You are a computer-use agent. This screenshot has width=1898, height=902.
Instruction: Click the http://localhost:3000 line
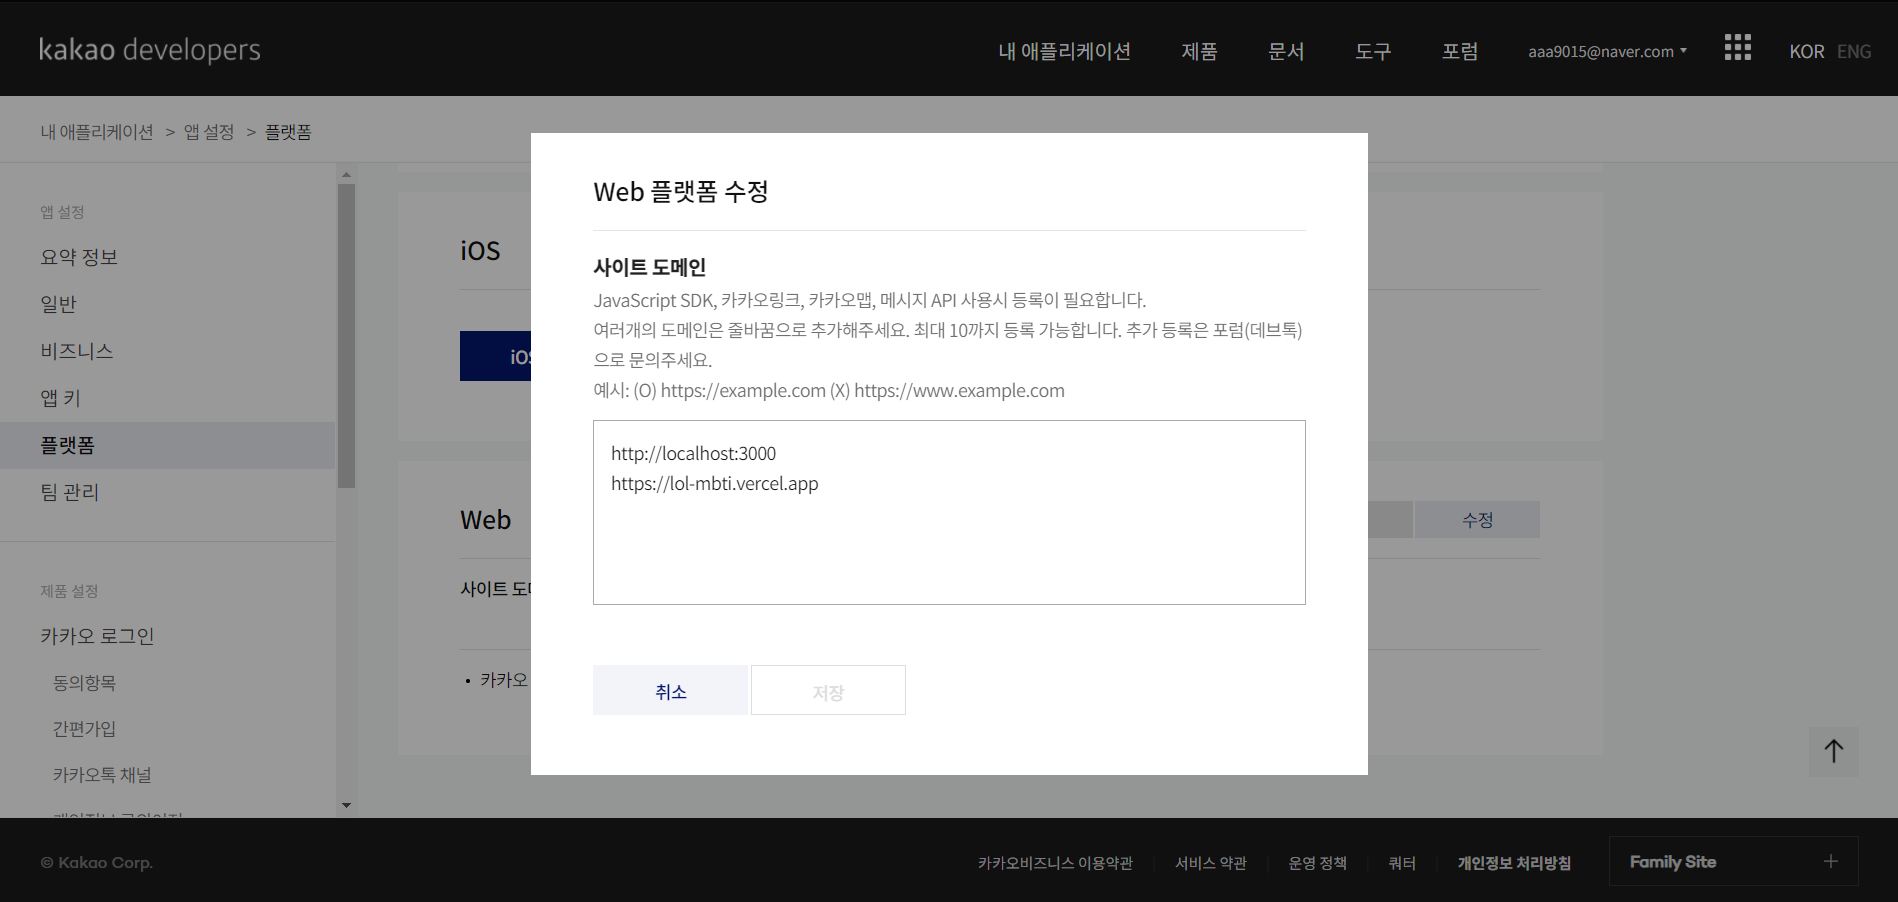coord(693,454)
